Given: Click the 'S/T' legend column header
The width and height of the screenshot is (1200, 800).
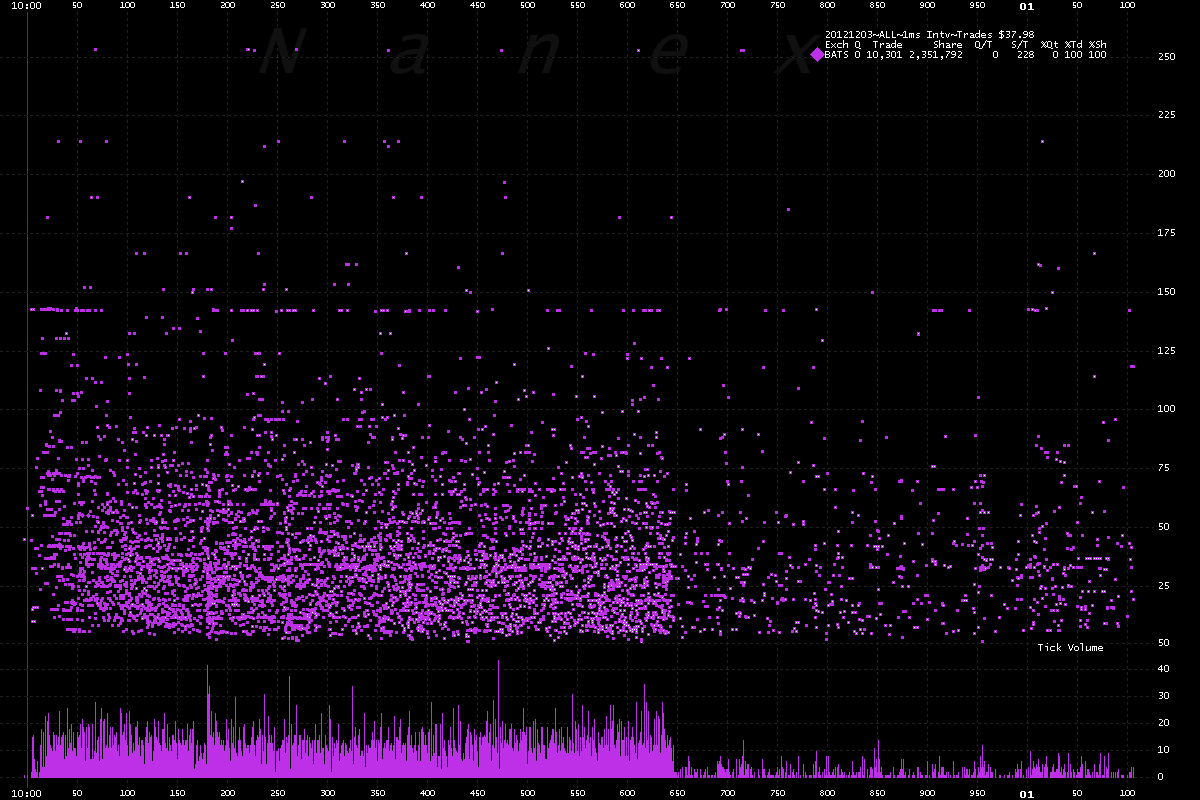Looking at the screenshot, I should [x=1019, y=45].
